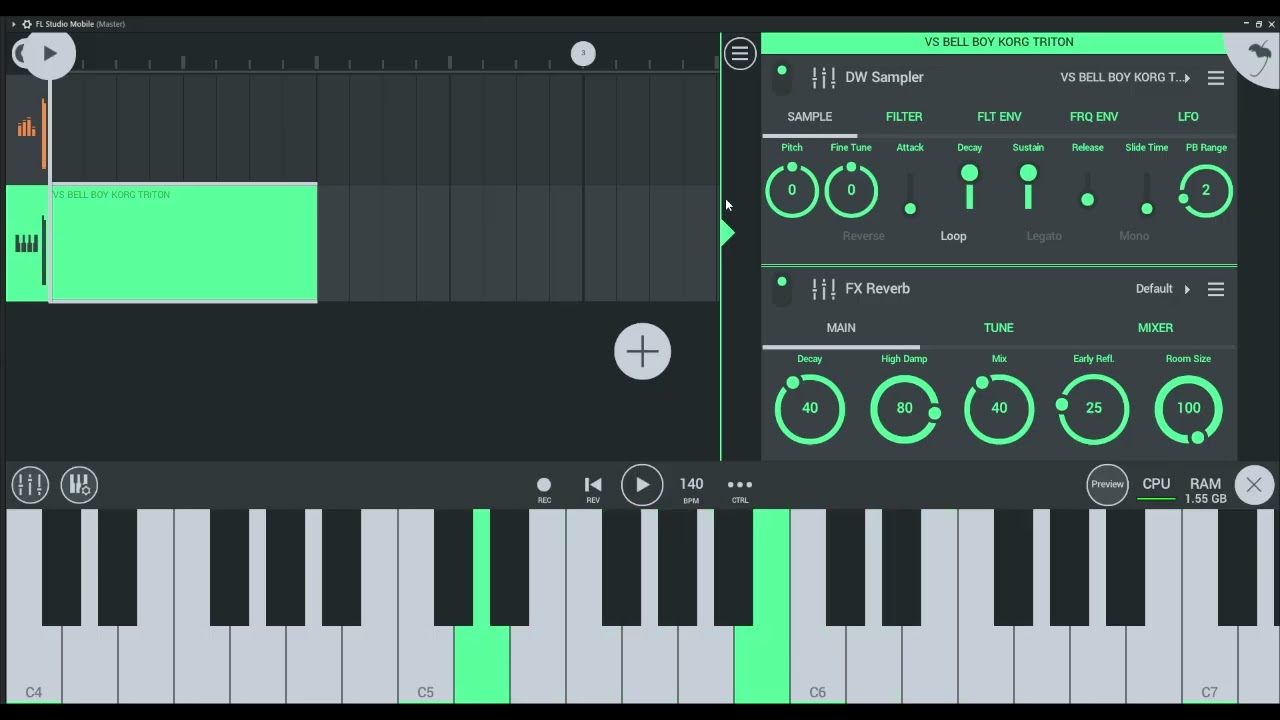1280x720 pixels.
Task: Open the hamburger menu above channel rack
Action: pos(740,54)
